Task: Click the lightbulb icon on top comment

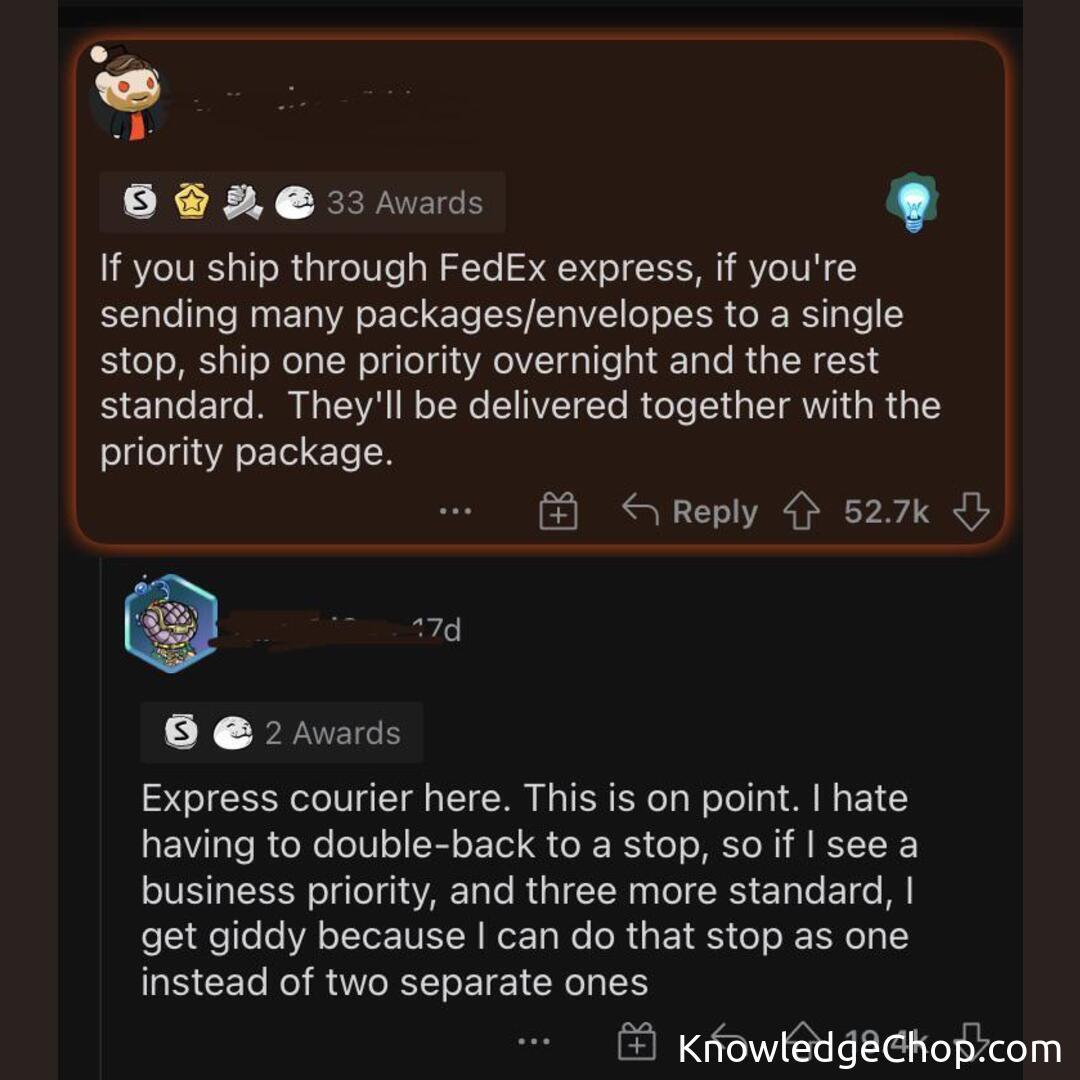Action: pyautogui.click(x=912, y=203)
